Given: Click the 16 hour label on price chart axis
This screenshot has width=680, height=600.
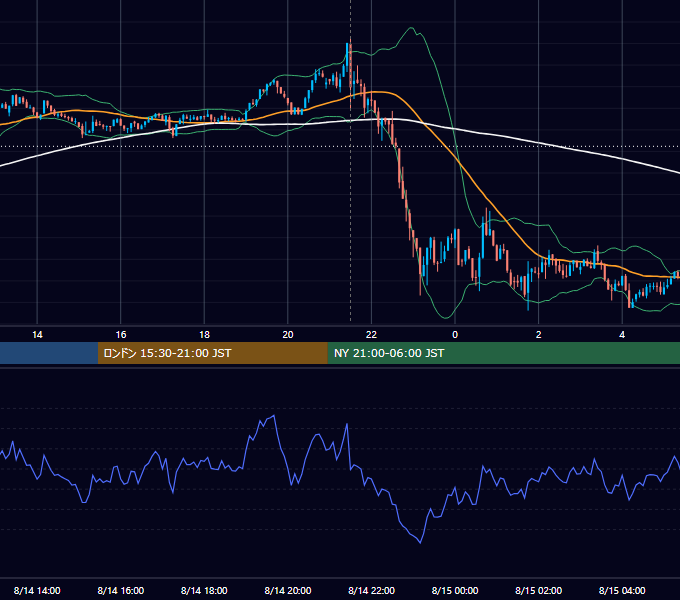Looking at the screenshot, I should (121, 335).
